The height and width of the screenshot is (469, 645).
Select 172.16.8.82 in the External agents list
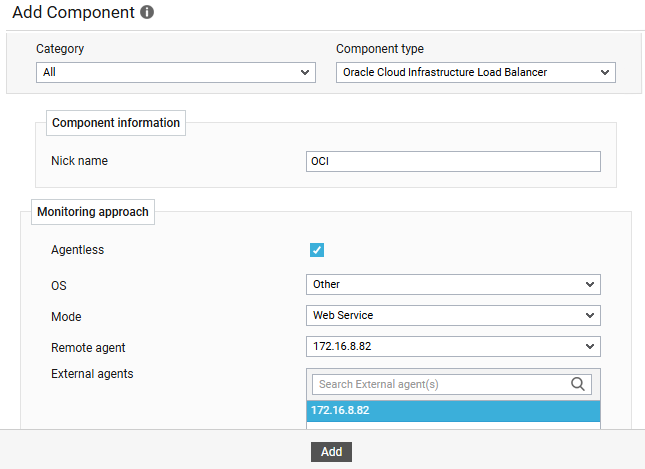click(453, 411)
